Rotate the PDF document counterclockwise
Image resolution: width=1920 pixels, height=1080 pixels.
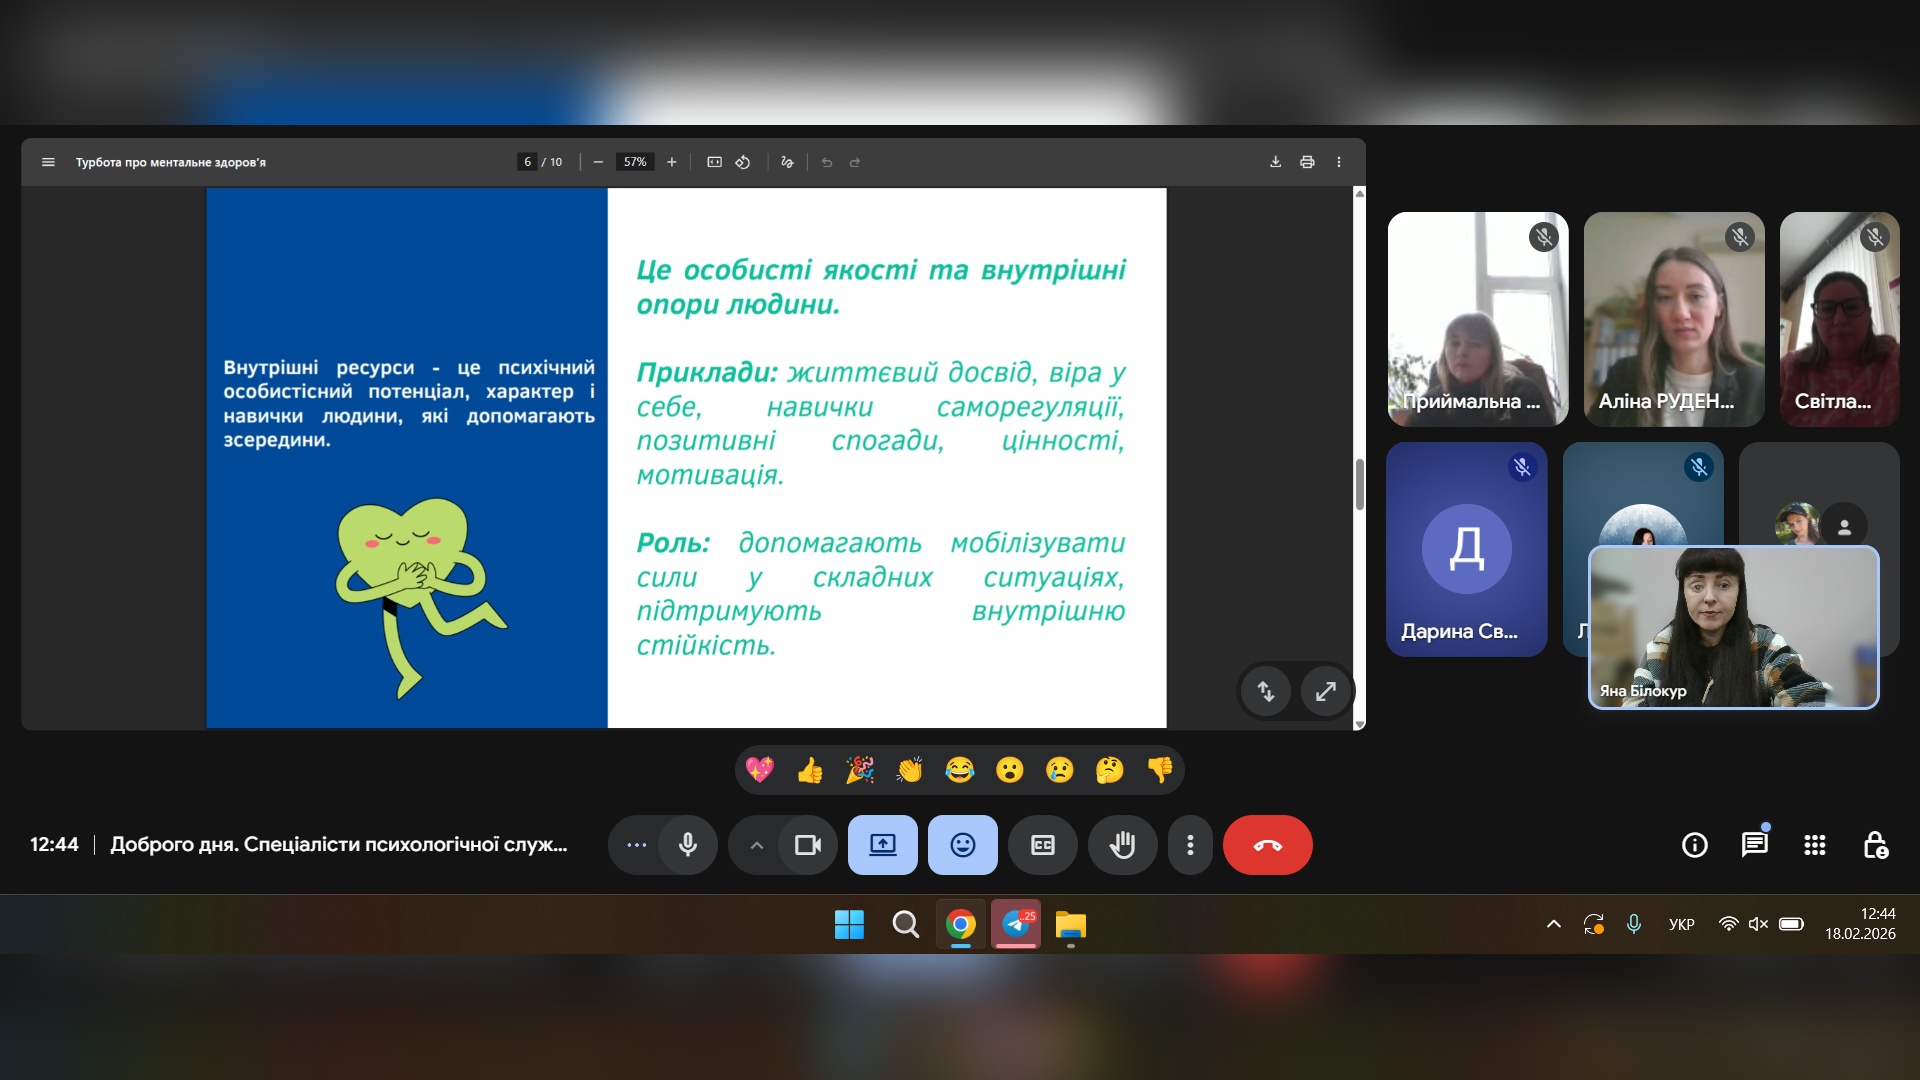(x=743, y=162)
